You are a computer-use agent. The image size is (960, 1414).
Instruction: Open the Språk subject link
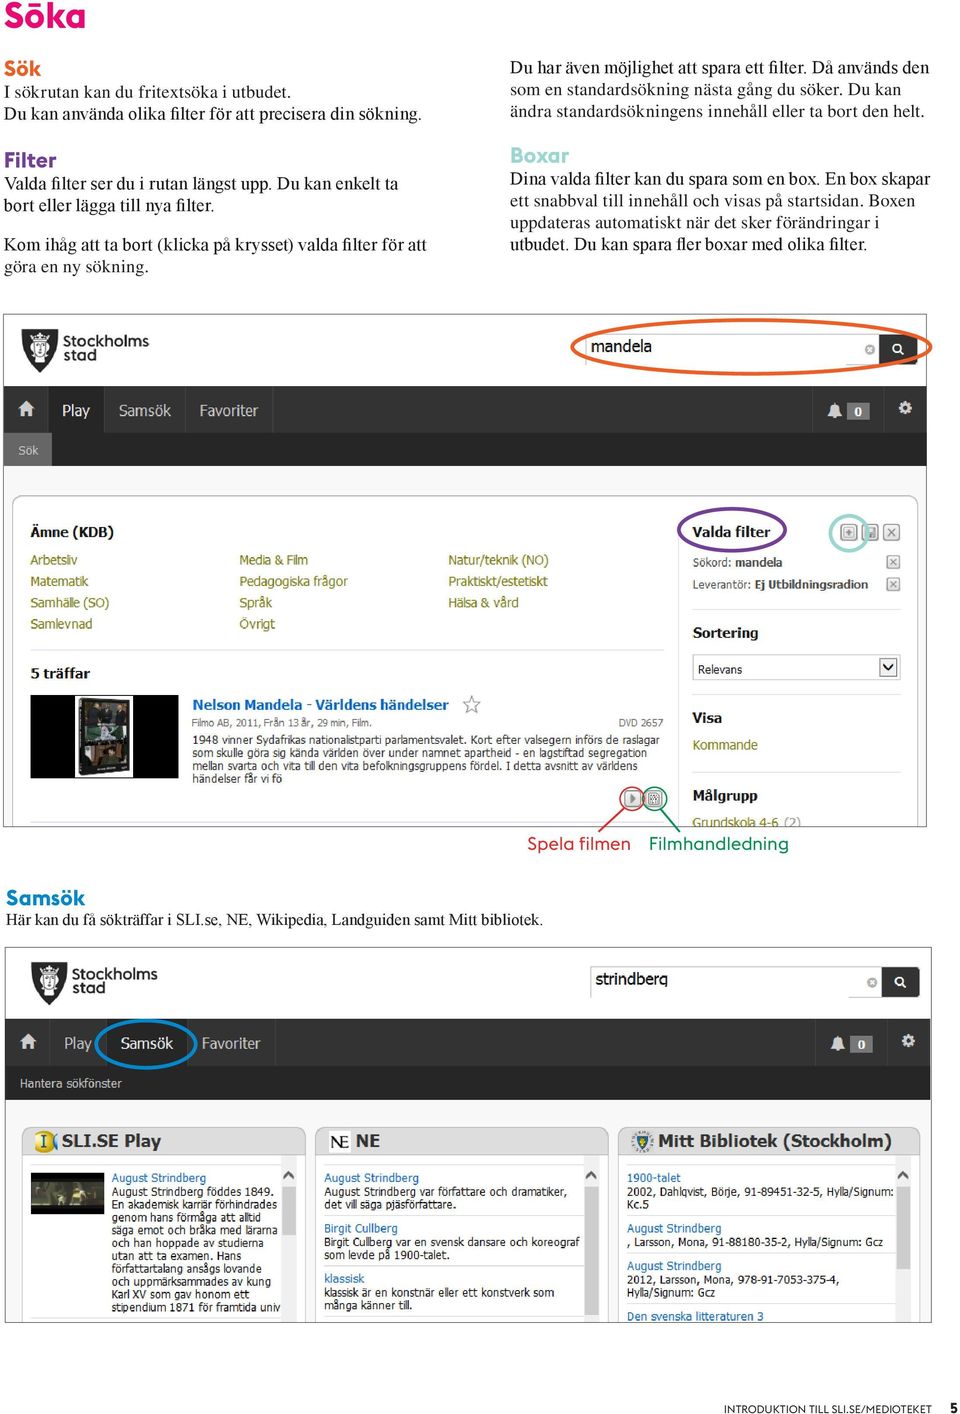click(x=256, y=603)
